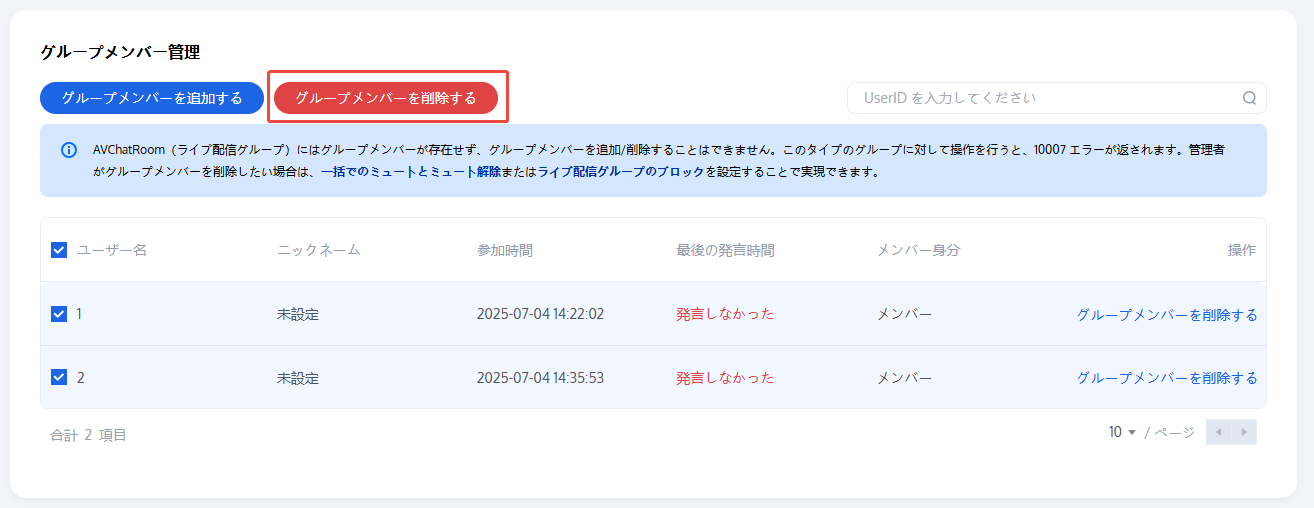Open the 10 per page dropdown
The height and width of the screenshot is (508, 1314).
1123,432
